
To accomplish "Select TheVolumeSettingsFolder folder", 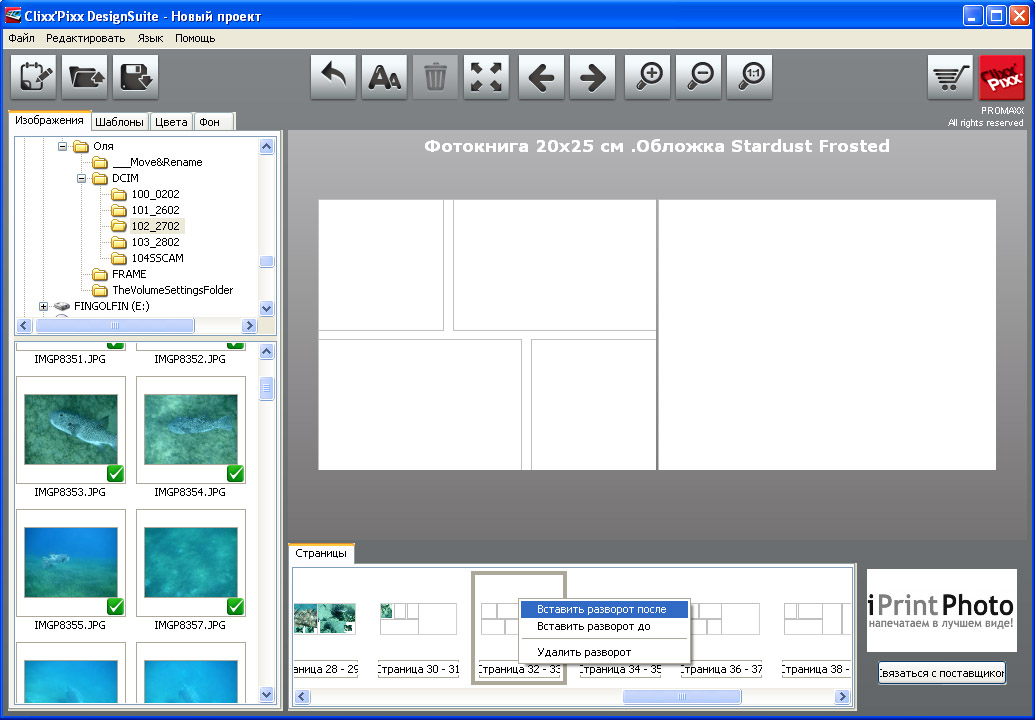I will point(172,290).
